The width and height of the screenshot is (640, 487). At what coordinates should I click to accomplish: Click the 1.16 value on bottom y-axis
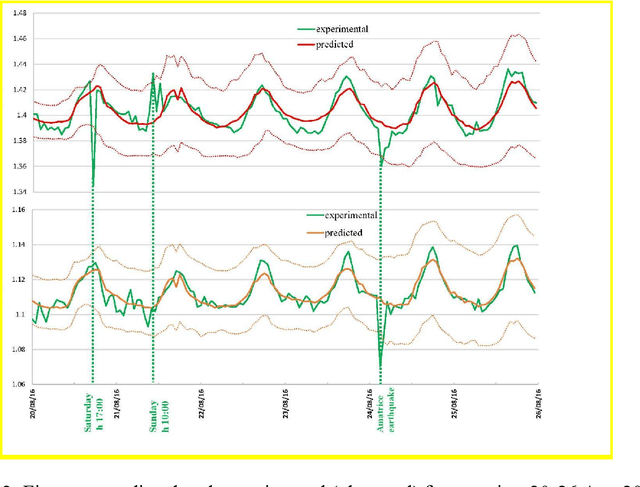[x=18, y=210]
